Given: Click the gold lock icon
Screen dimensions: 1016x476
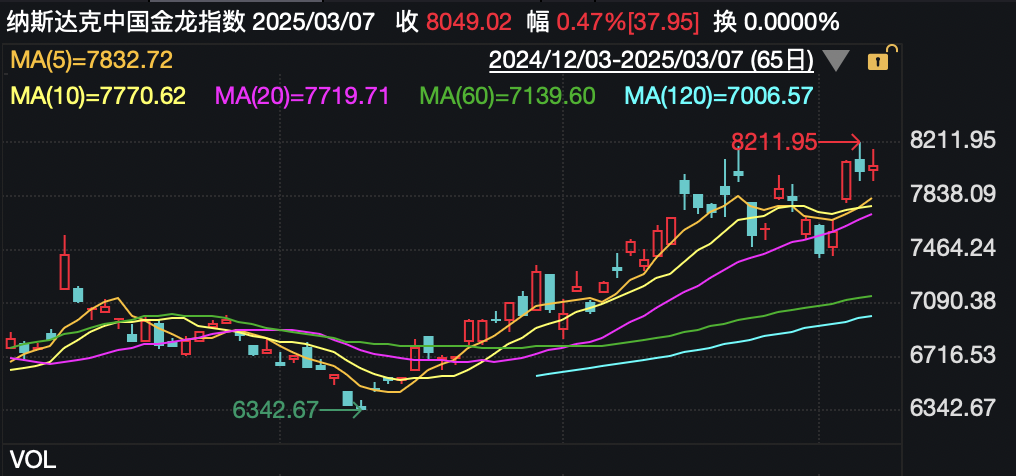Looking at the screenshot, I should (883, 59).
